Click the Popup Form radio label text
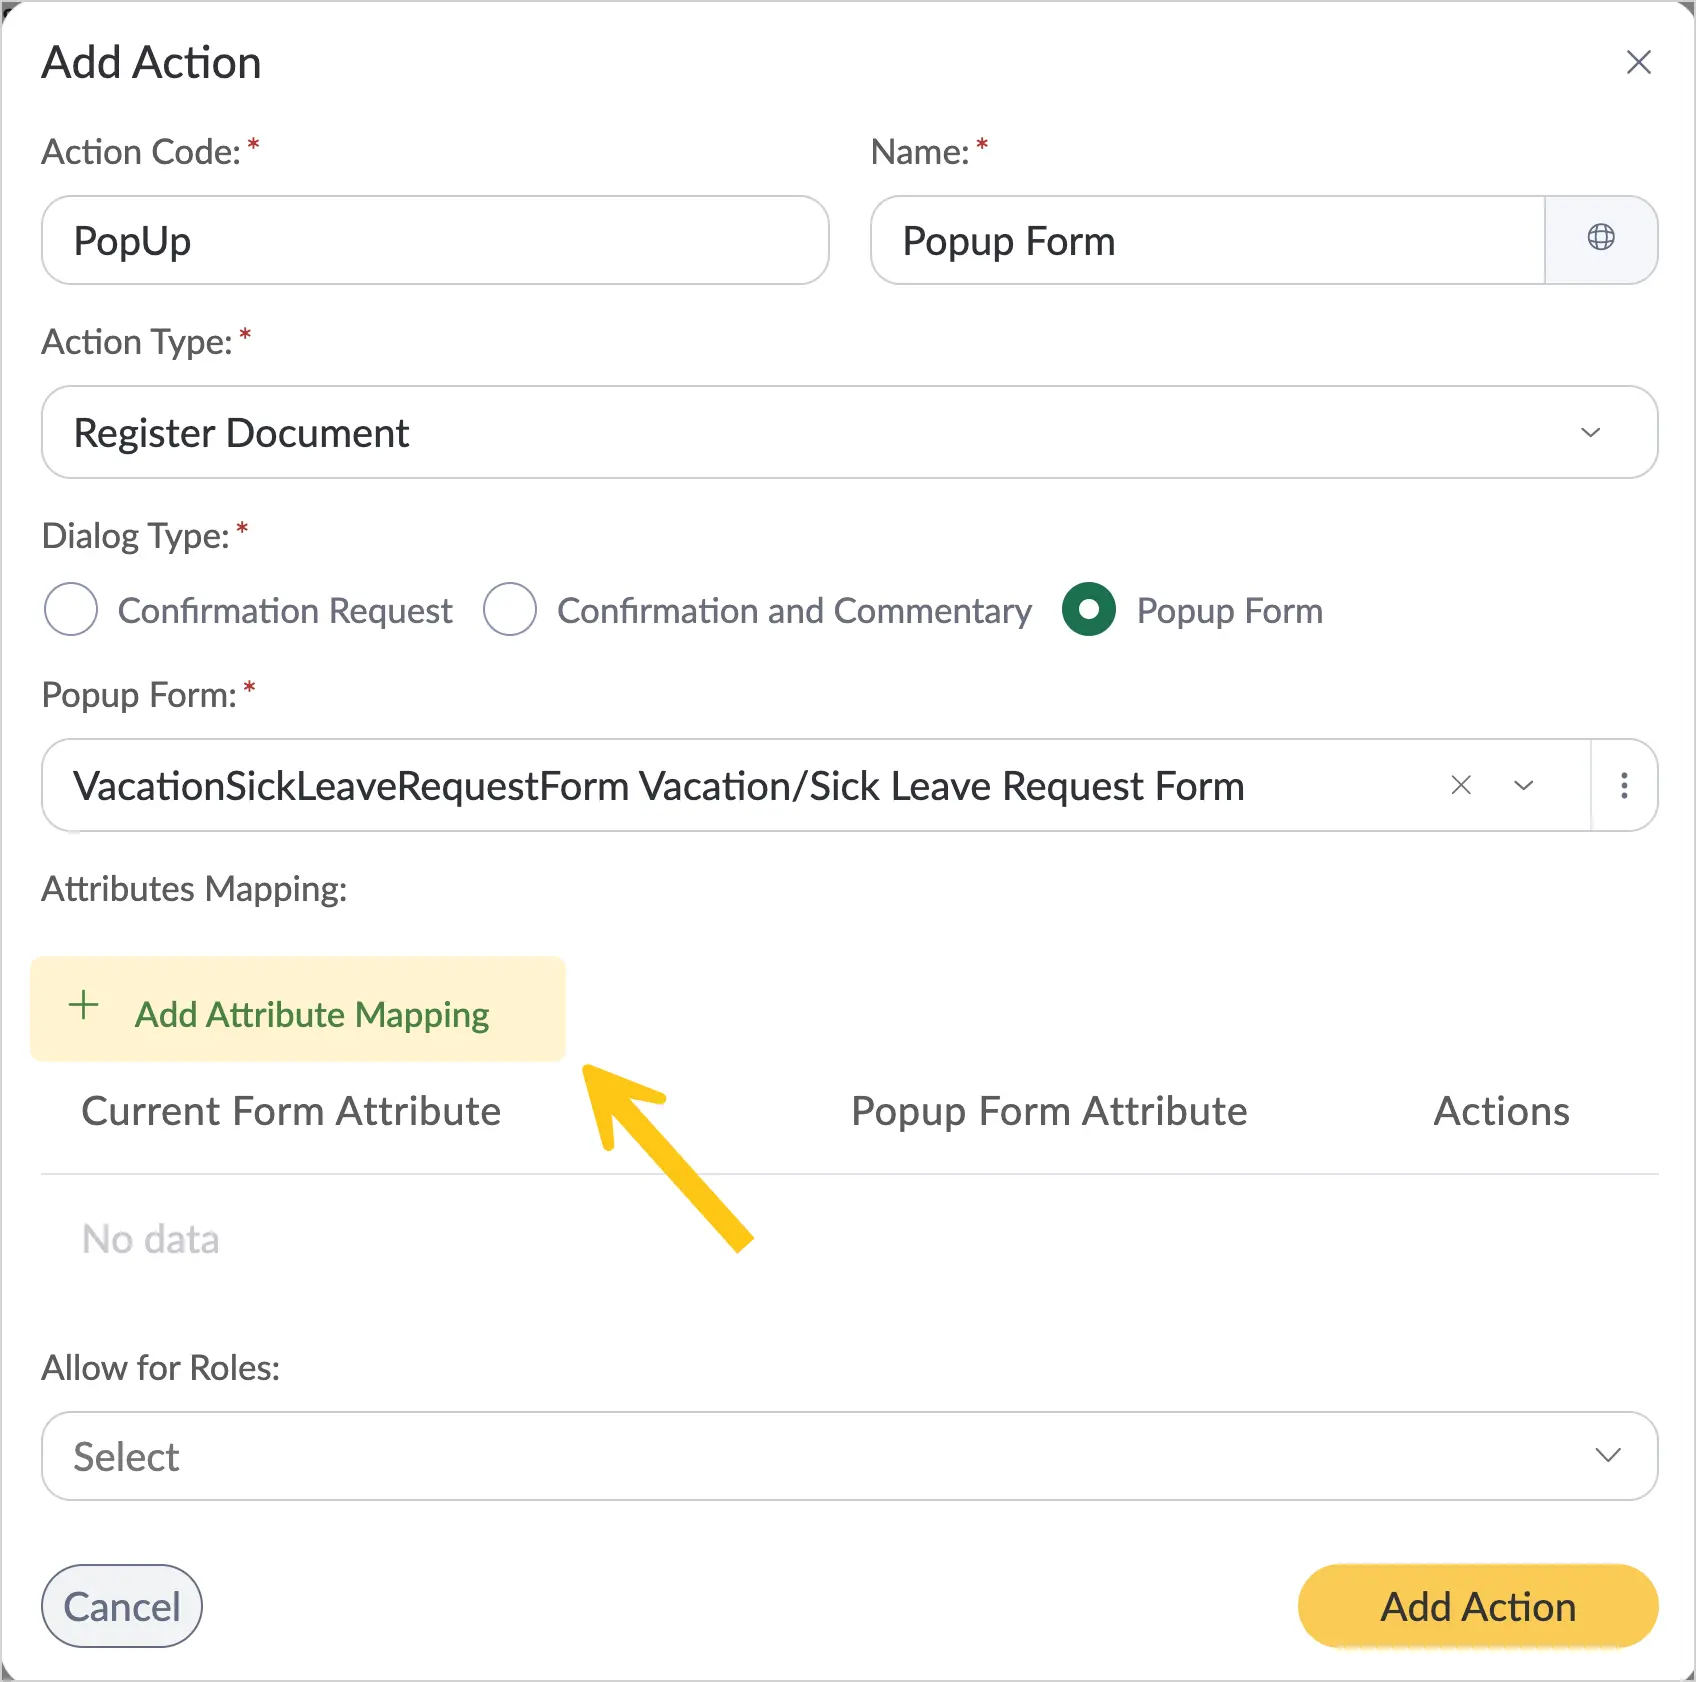Screen dimensions: 1696x1682 1230,610
